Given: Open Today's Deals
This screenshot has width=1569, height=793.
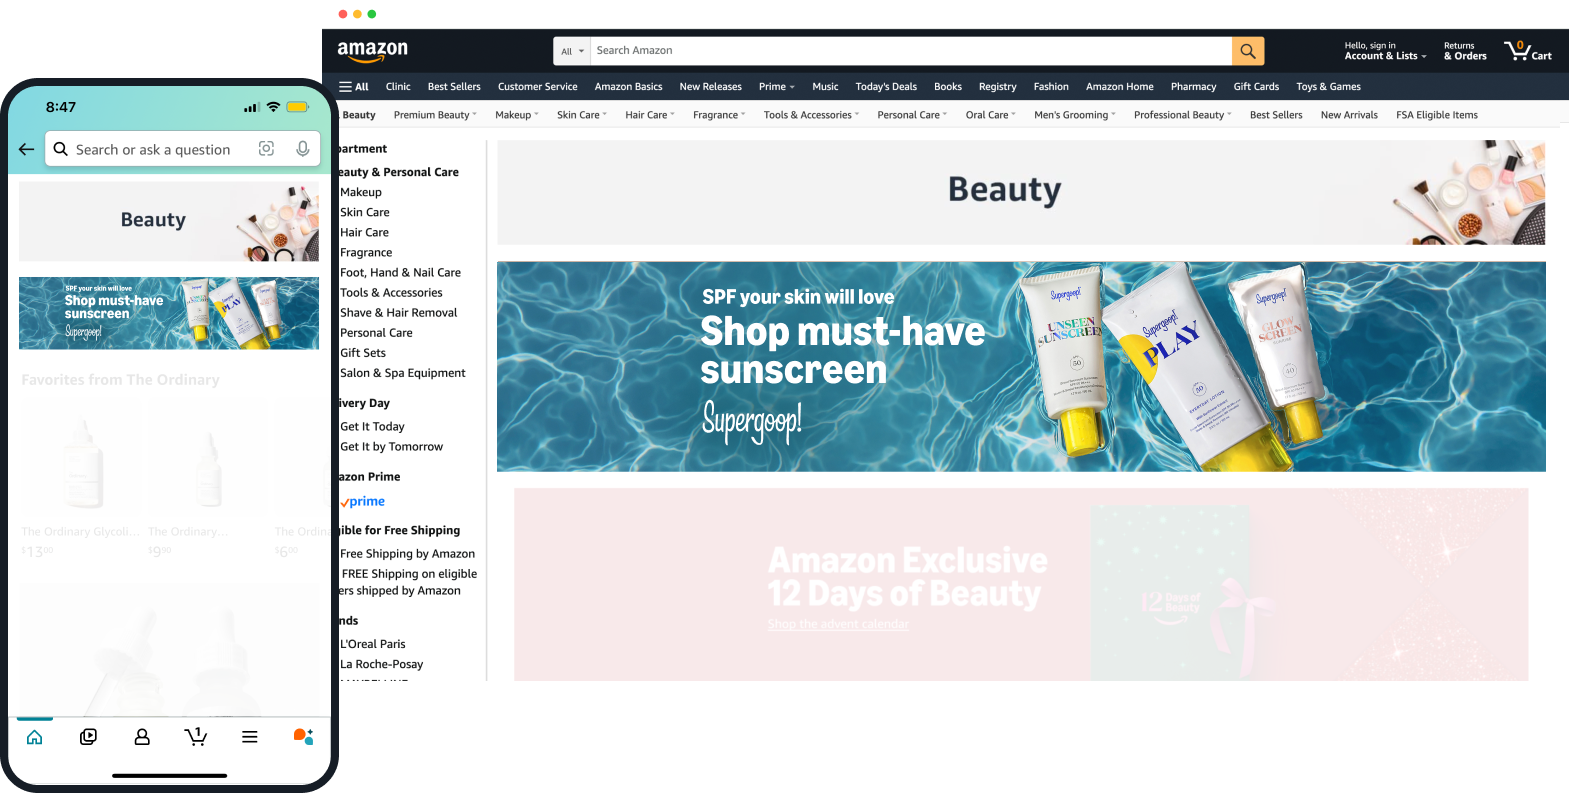Looking at the screenshot, I should tap(886, 87).
